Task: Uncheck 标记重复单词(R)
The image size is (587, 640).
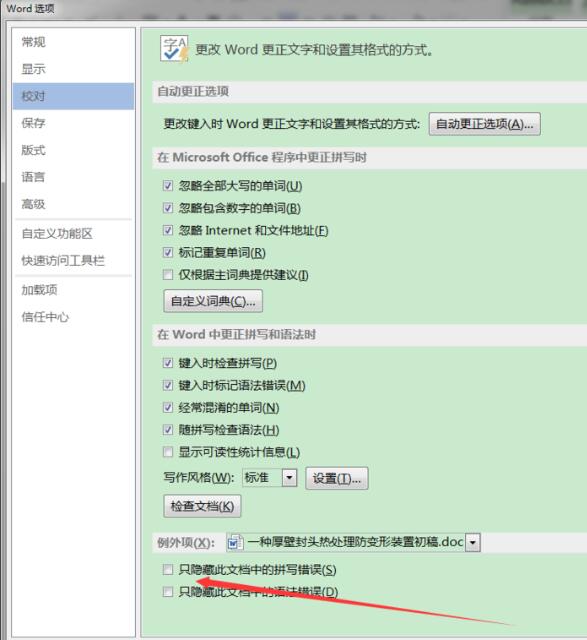Action: (x=168, y=253)
